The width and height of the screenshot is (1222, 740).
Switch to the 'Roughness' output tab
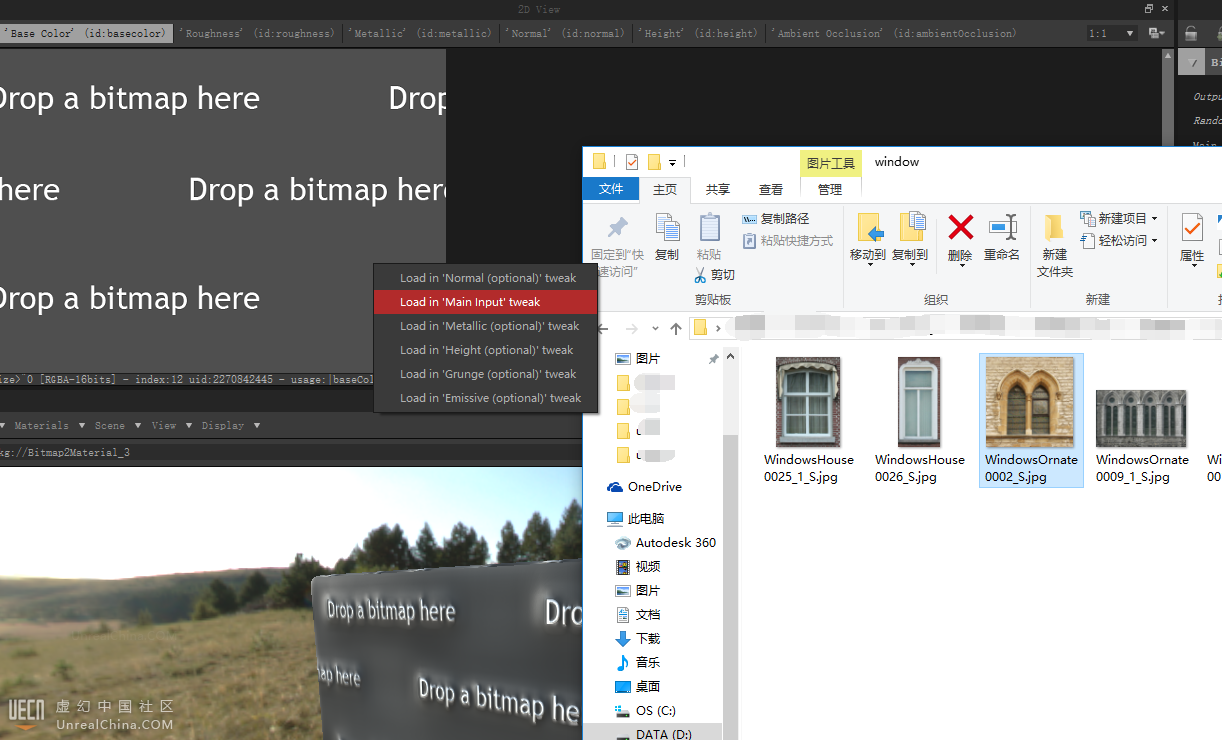258,33
